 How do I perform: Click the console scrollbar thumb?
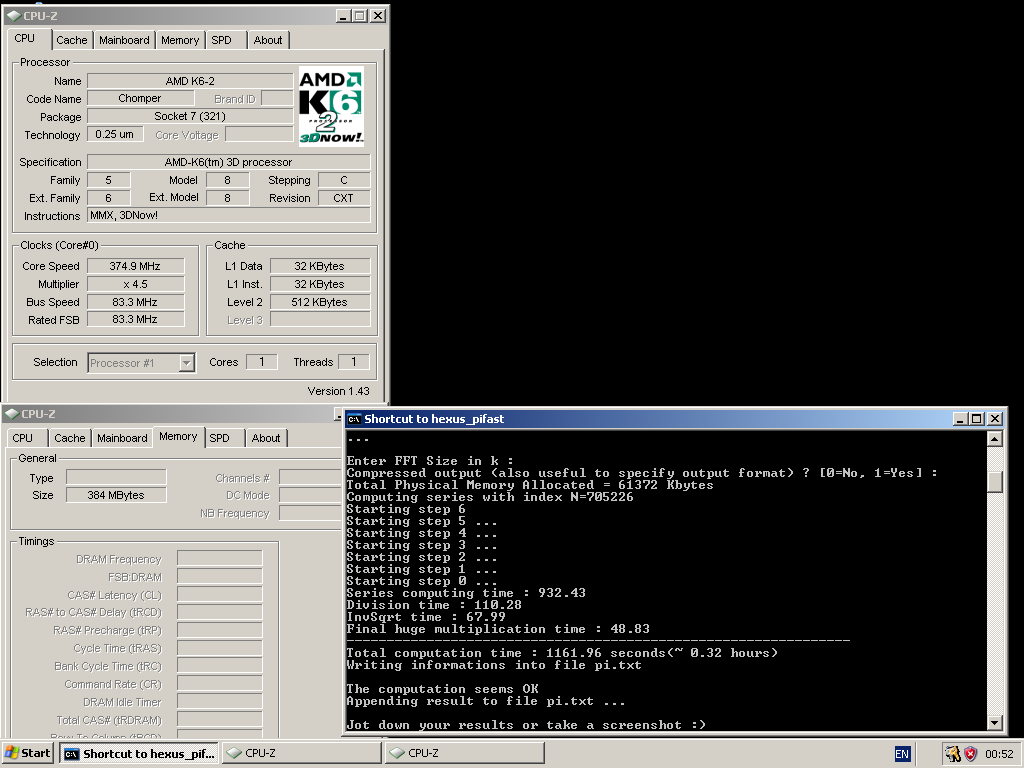[995, 482]
